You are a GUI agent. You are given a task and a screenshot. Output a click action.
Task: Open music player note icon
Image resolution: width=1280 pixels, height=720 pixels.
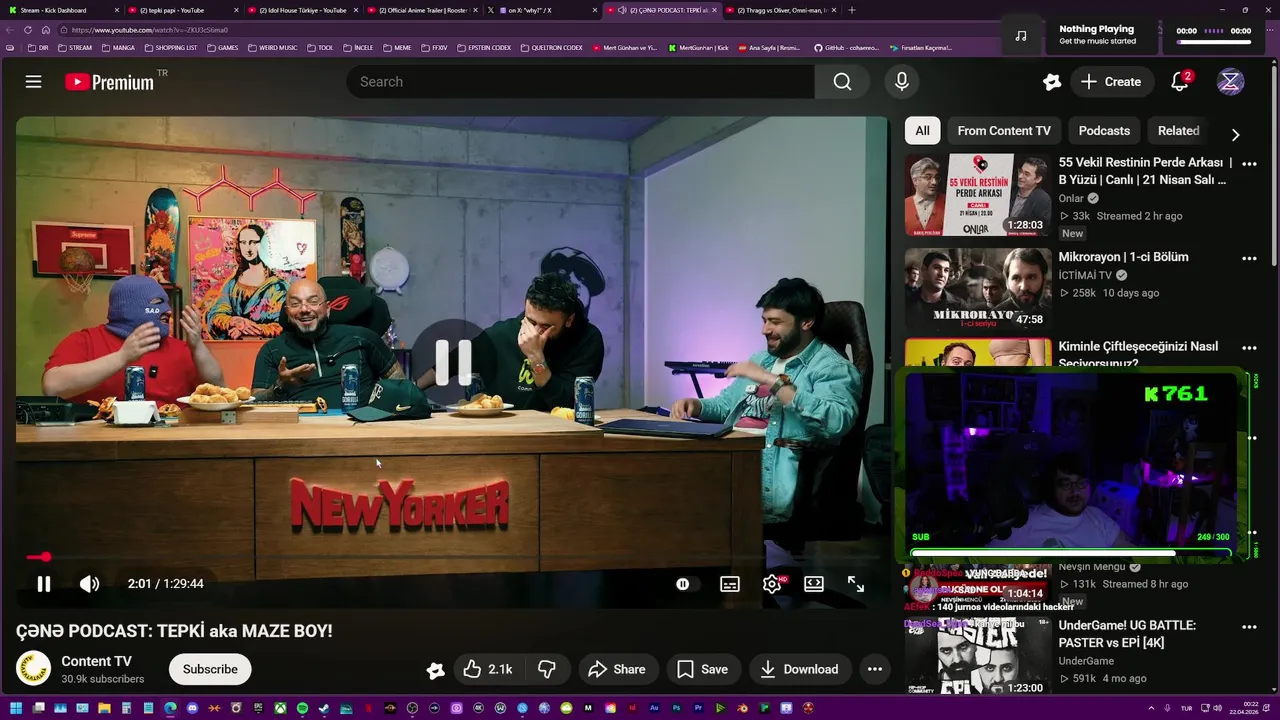pos(1020,35)
